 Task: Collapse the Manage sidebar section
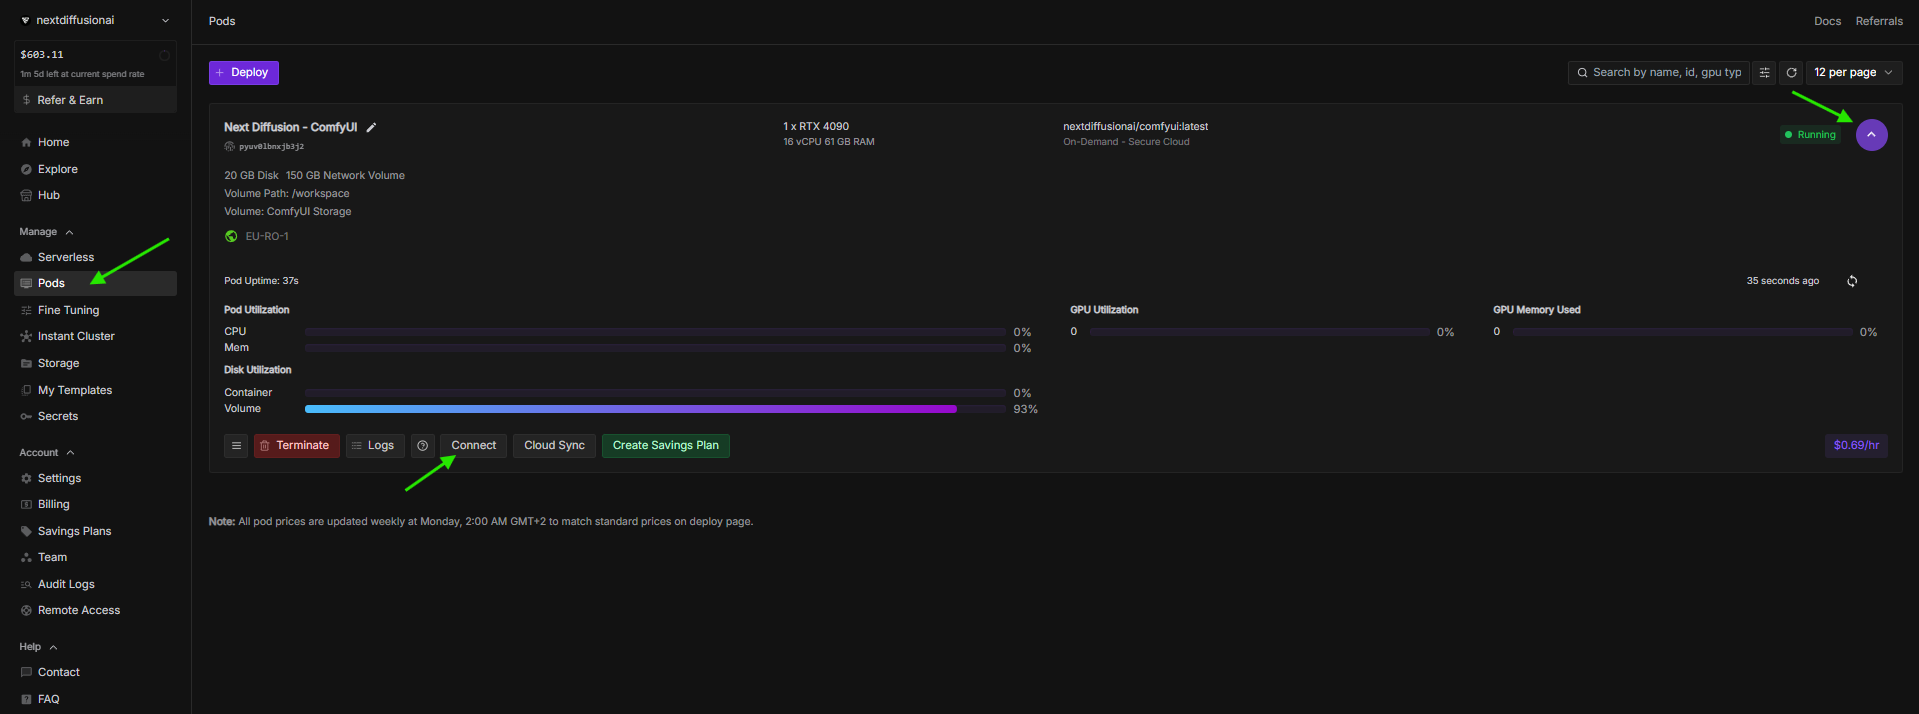click(x=46, y=232)
